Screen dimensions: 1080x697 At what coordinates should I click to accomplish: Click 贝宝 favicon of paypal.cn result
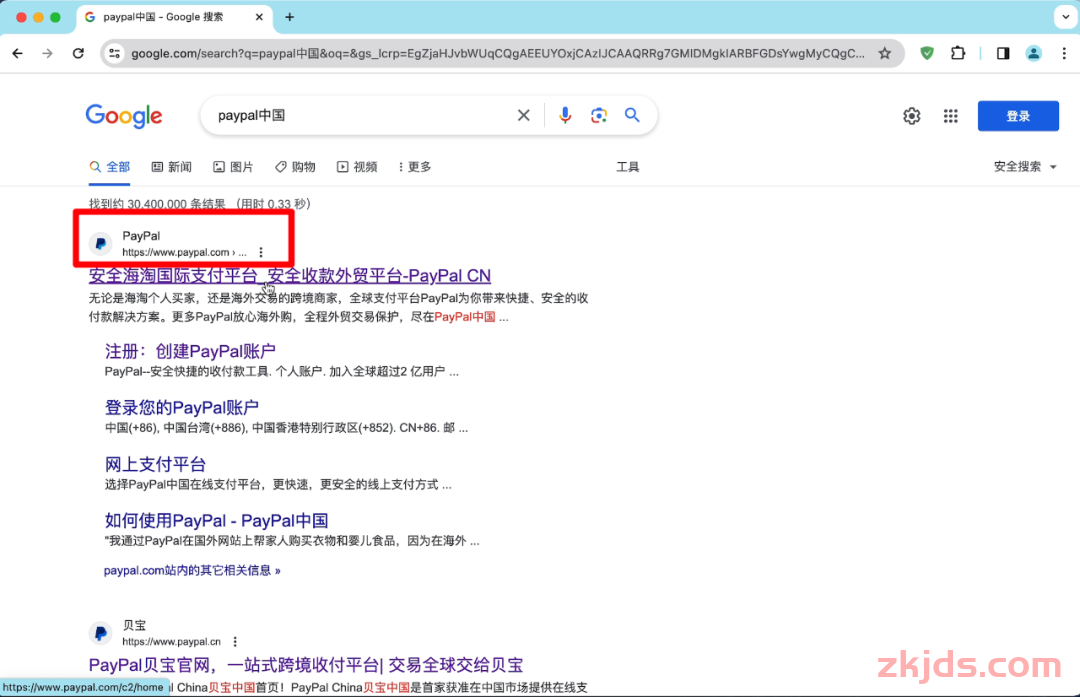click(x=101, y=633)
